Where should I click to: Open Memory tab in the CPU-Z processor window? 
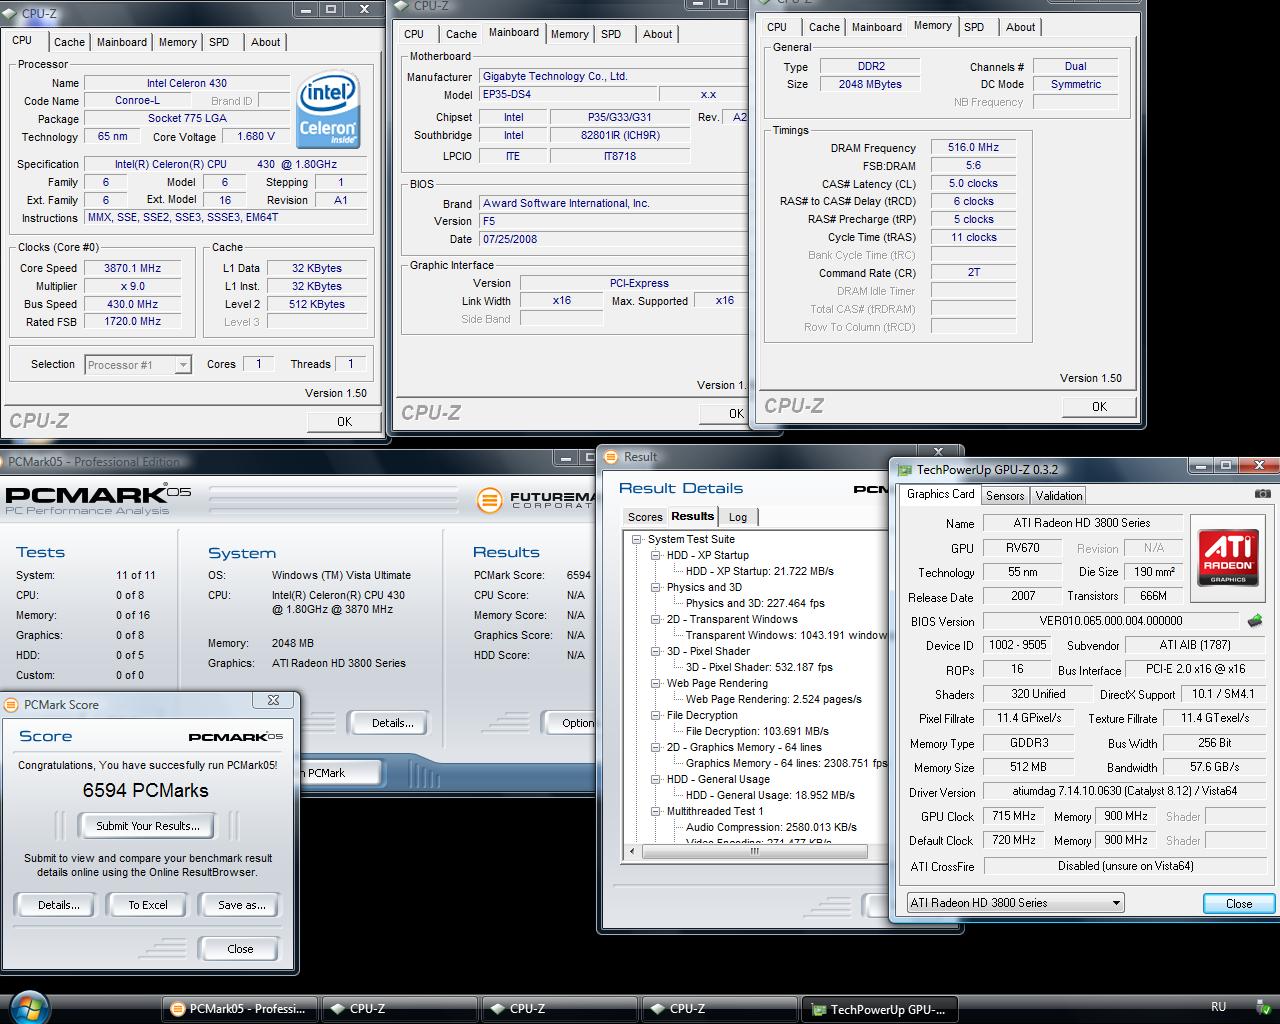177,42
